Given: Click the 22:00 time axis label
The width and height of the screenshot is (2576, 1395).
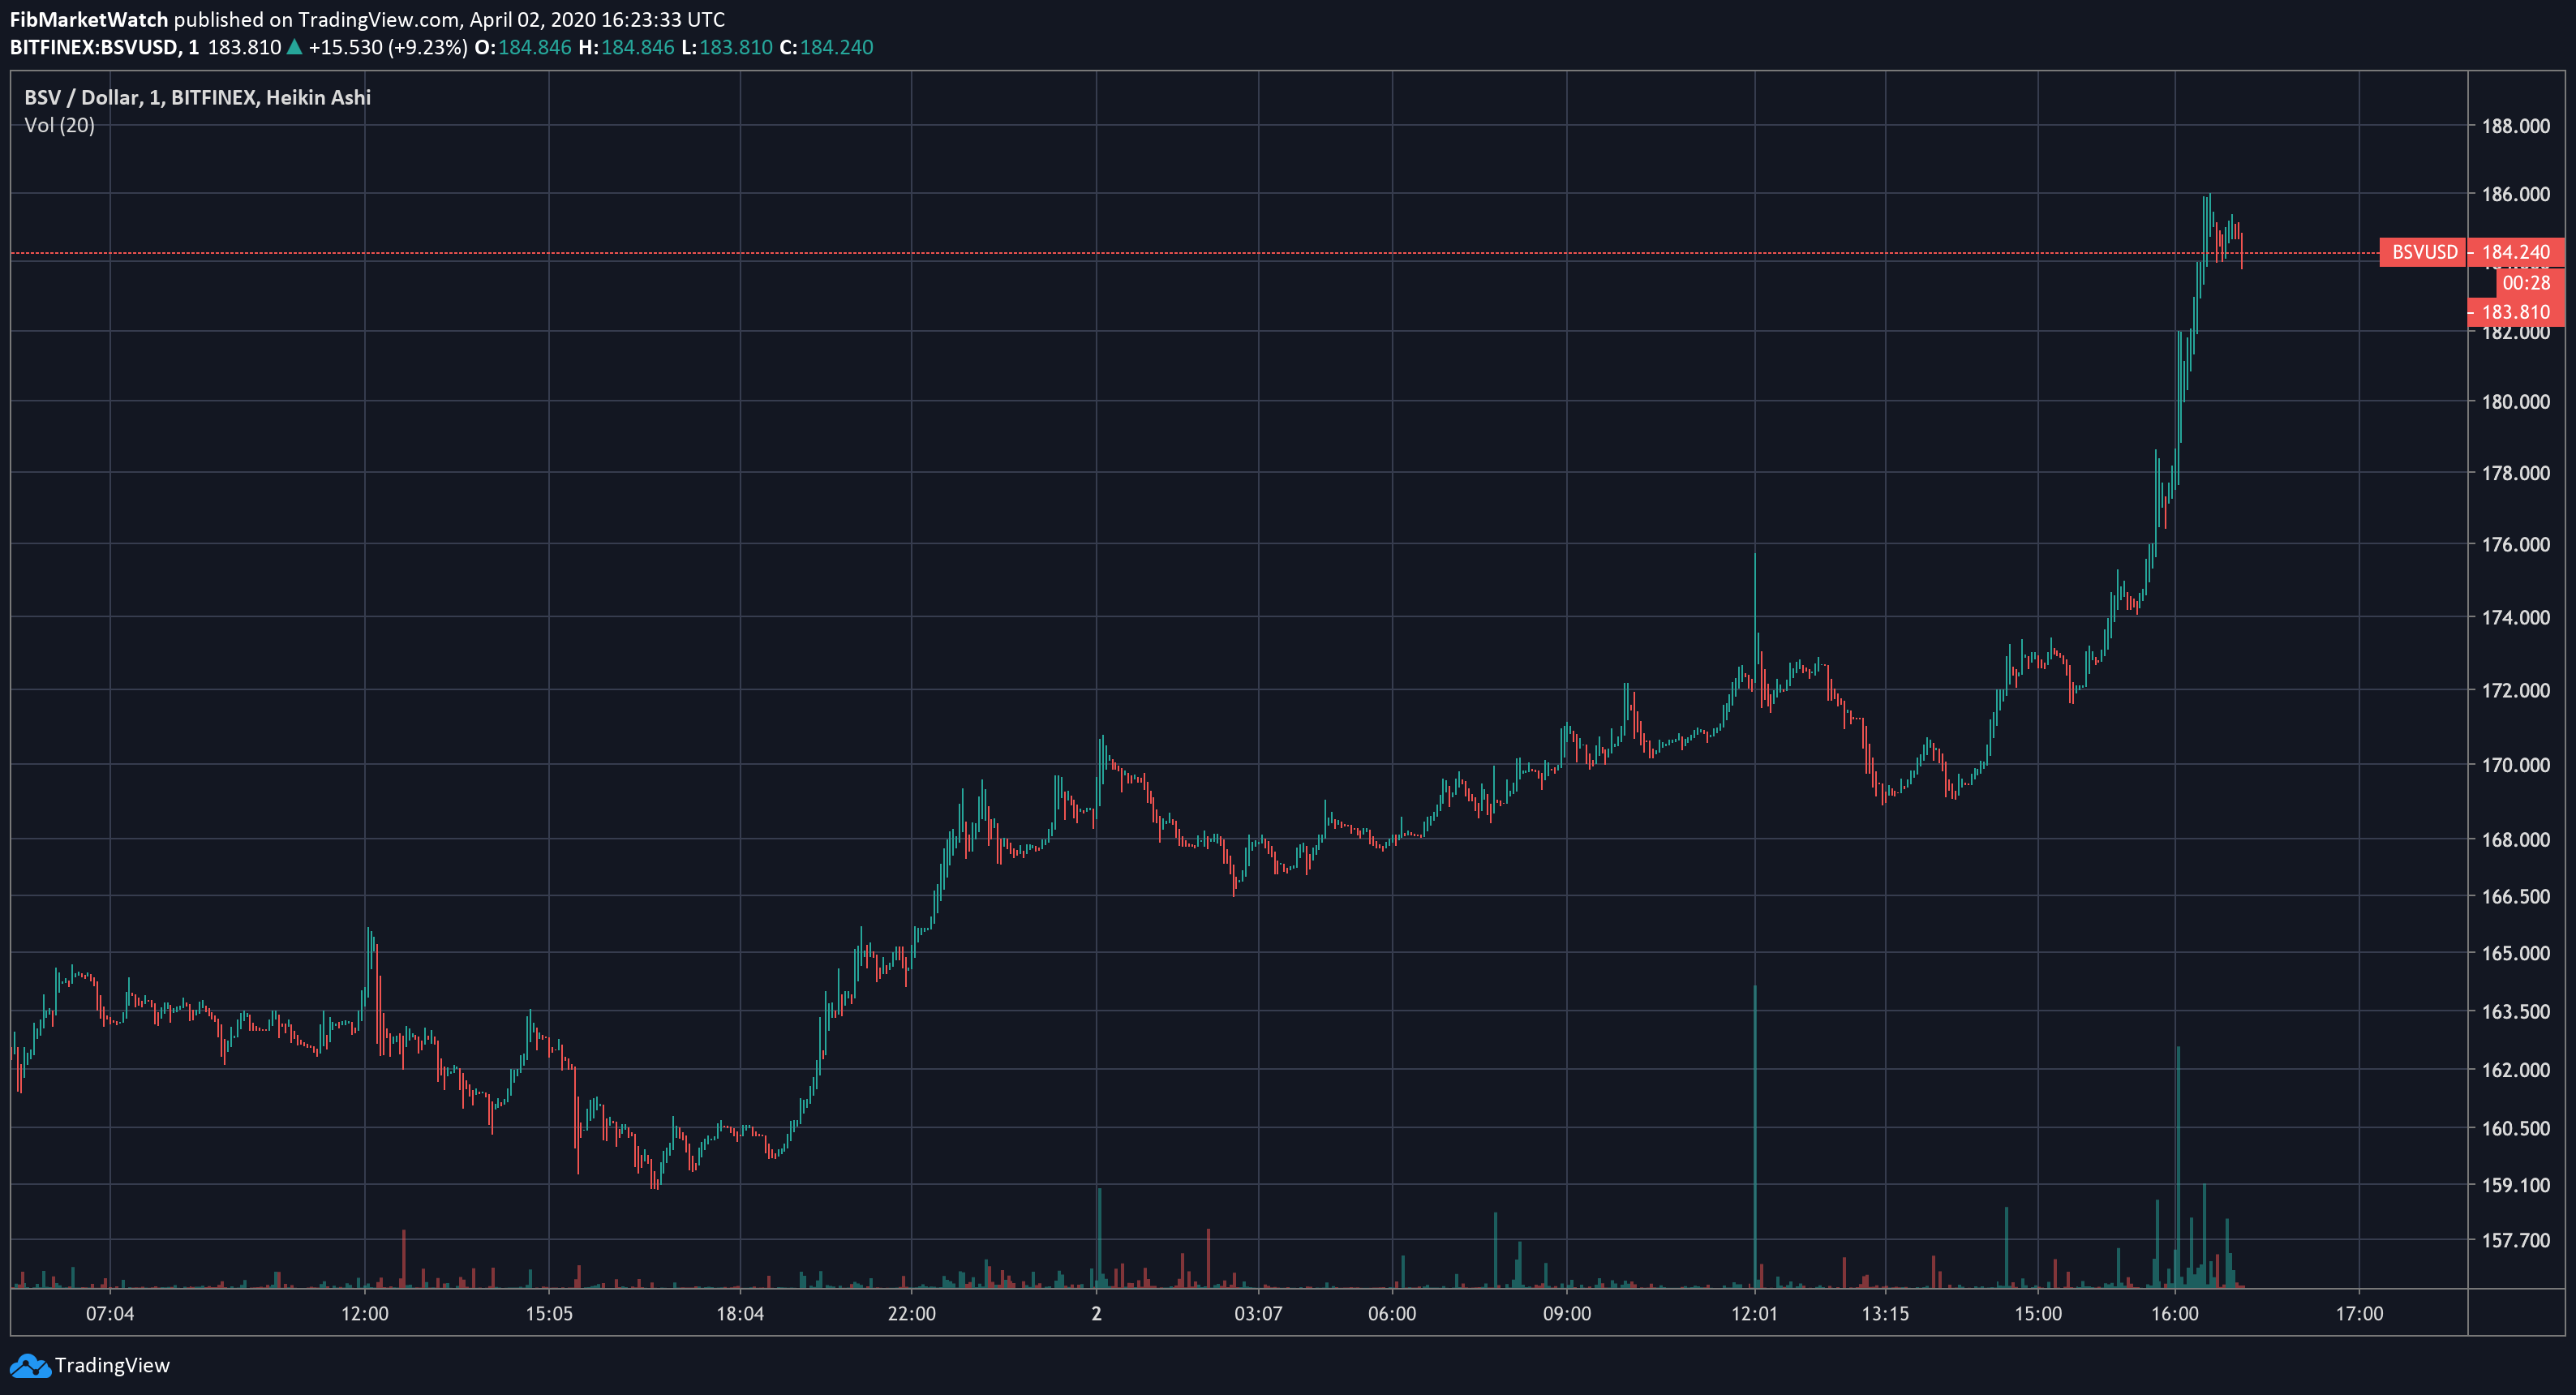Looking at the screenshot, I should [912, 1314].
